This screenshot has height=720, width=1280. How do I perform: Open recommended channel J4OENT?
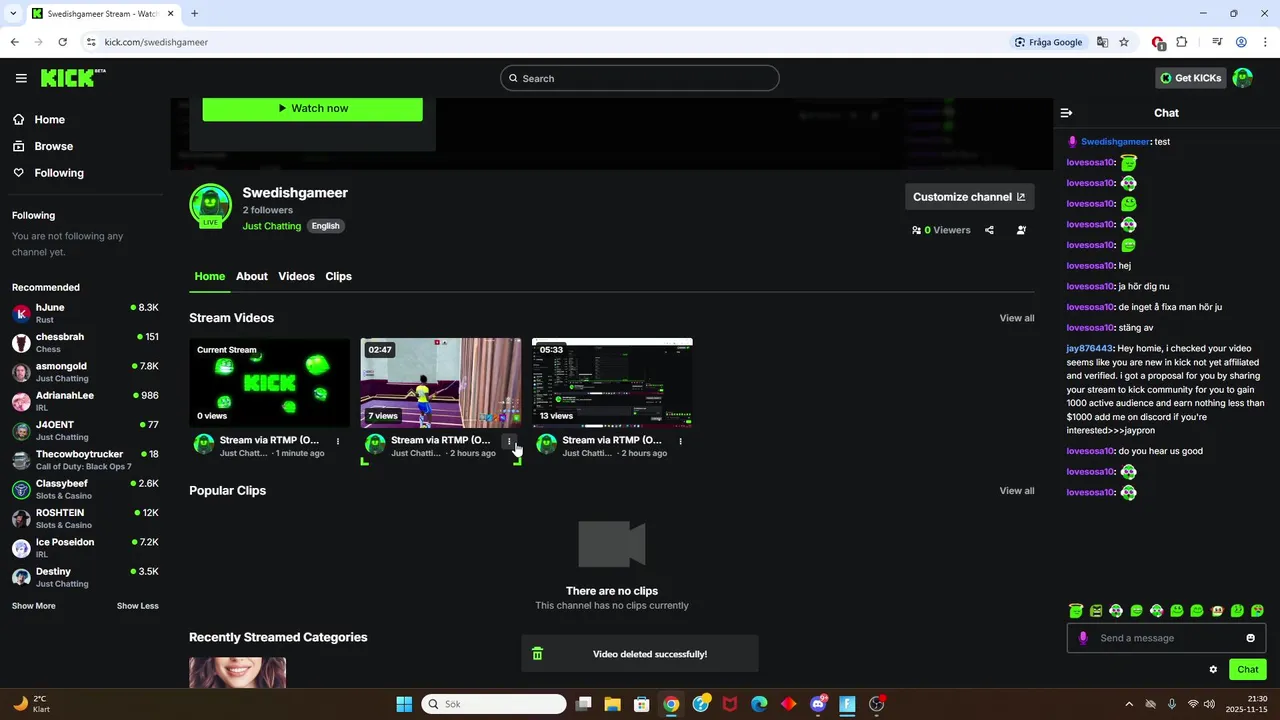click(x=85, y=431)
